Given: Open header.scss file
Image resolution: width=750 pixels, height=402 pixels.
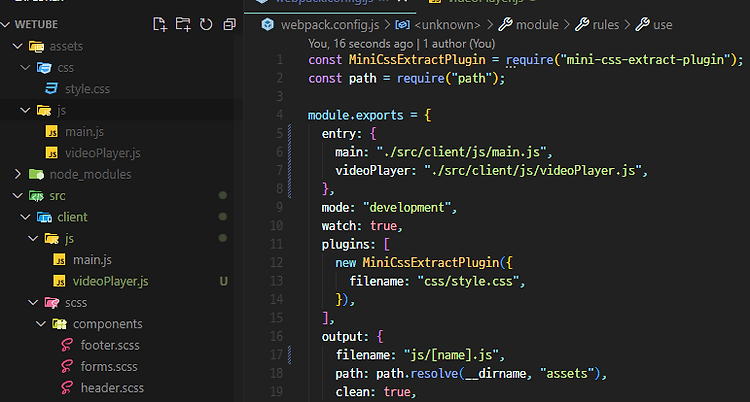Looking at the screenshot, I should [112, 388].
